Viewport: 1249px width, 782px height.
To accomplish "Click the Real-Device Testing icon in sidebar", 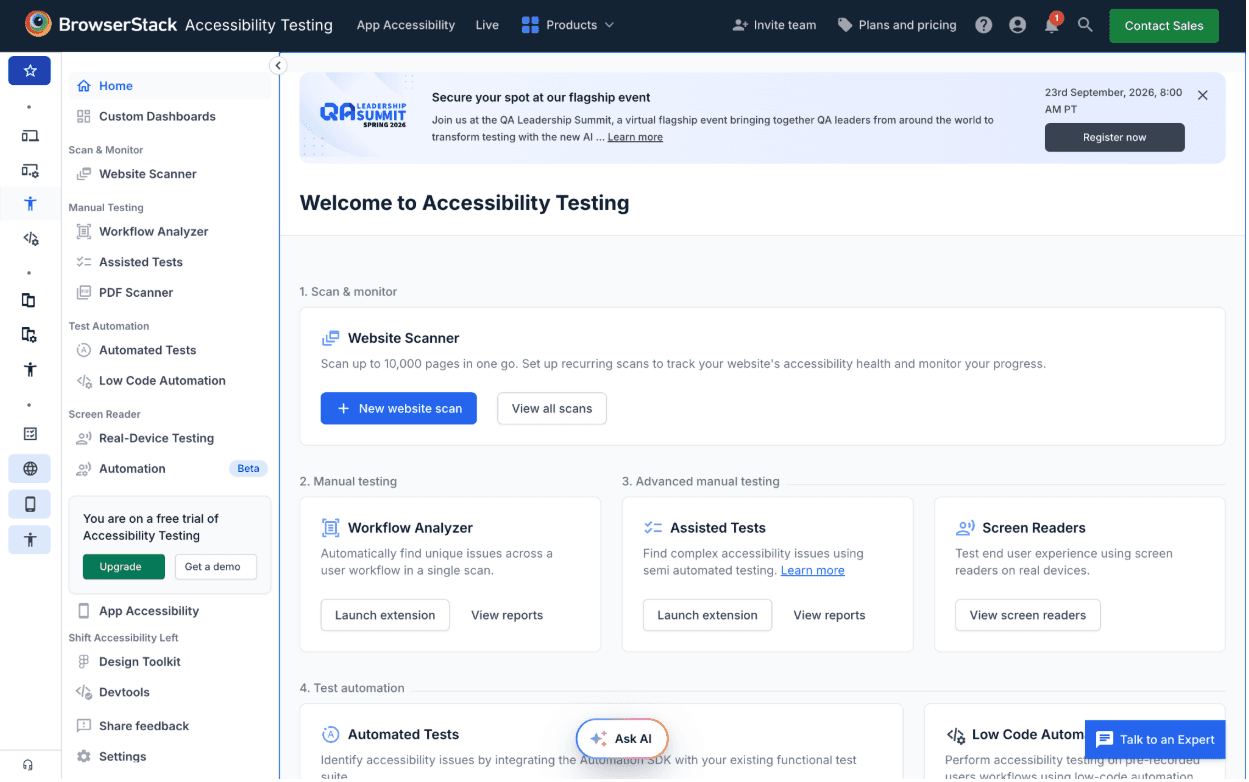I will [84, 439].
